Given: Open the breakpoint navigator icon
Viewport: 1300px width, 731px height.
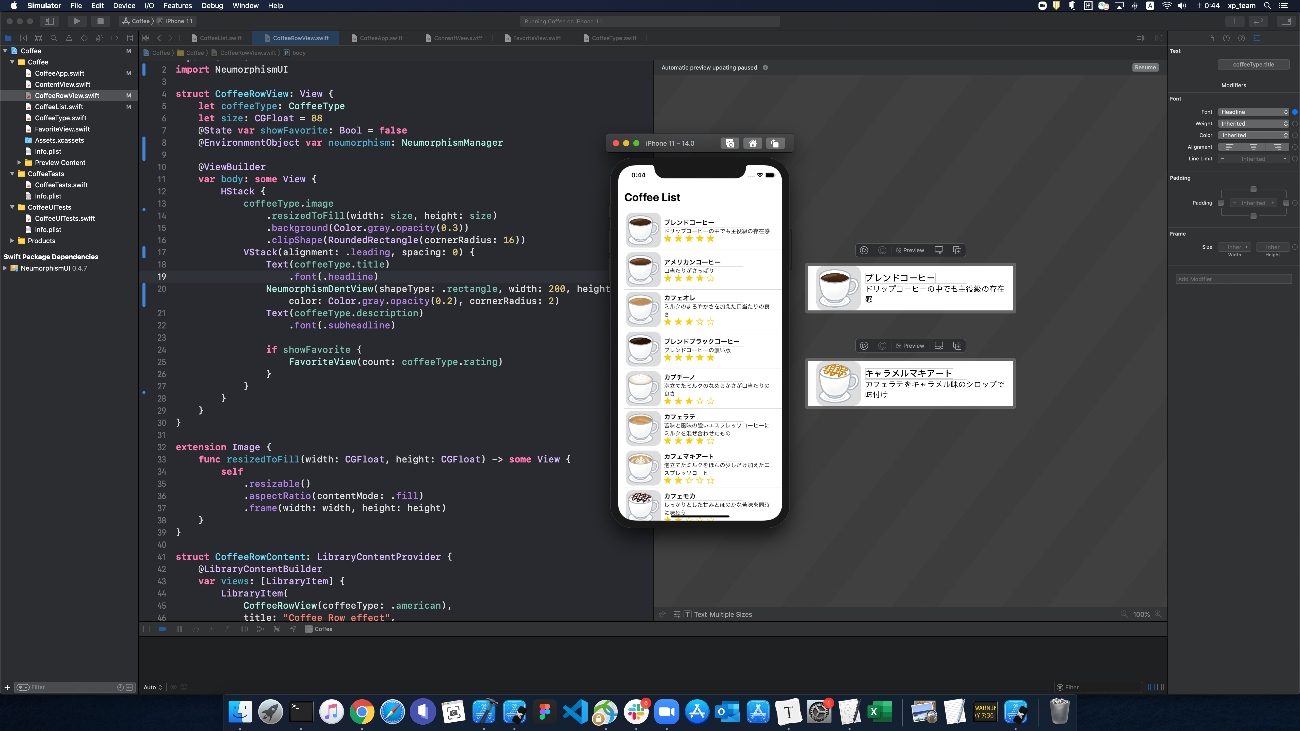Looking at the screenshot, I should [x=114, y=37].
